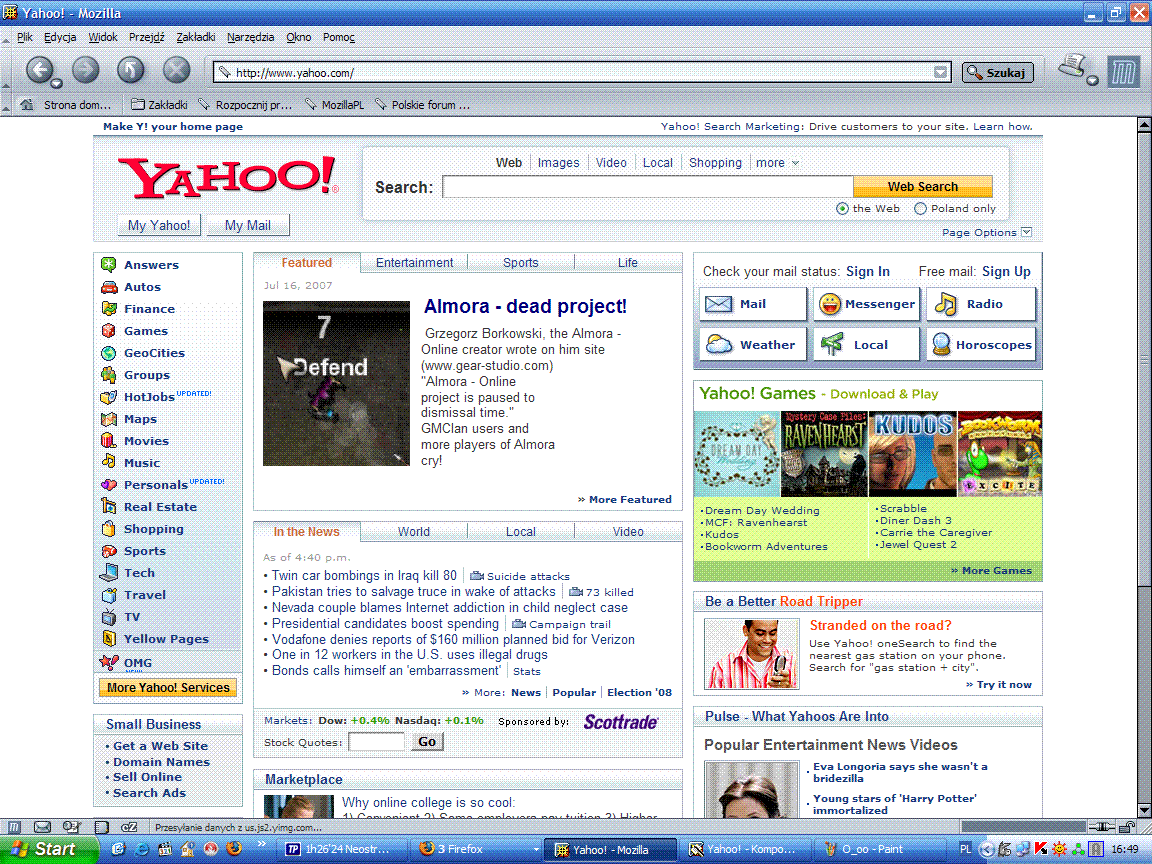Image resolution: width=1152 pixels, height=864 pixels.
Task: Switch to the Entertainment tab
Action: 414,263
